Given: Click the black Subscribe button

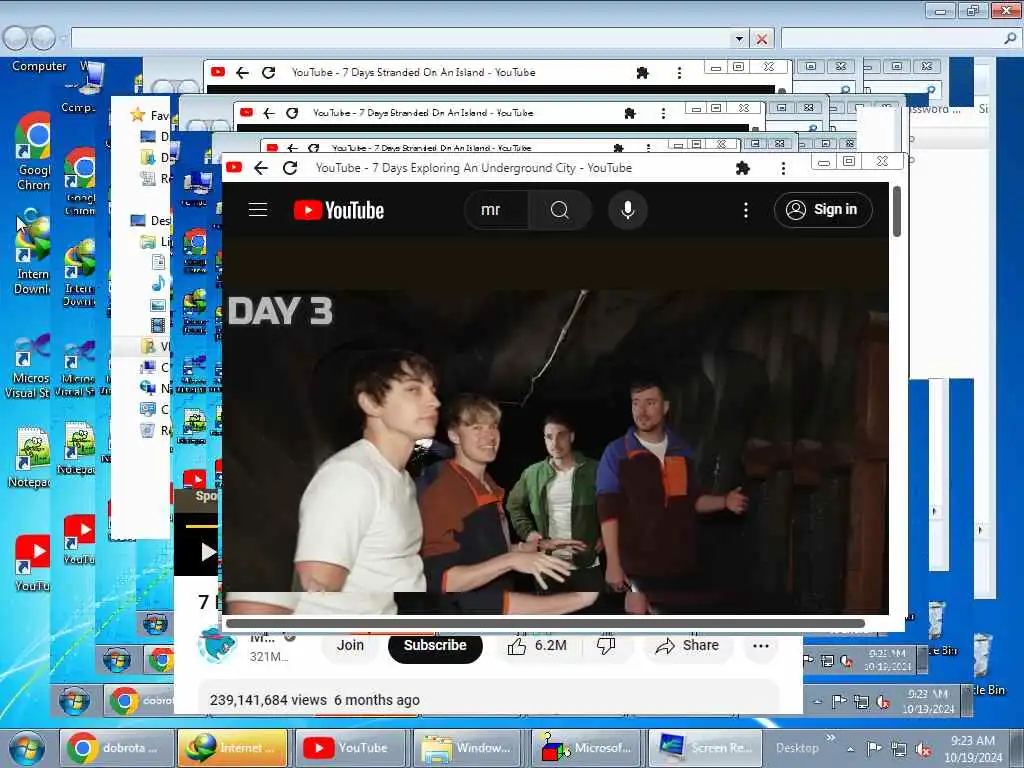Looking at the screenshot, I should 435,645.
